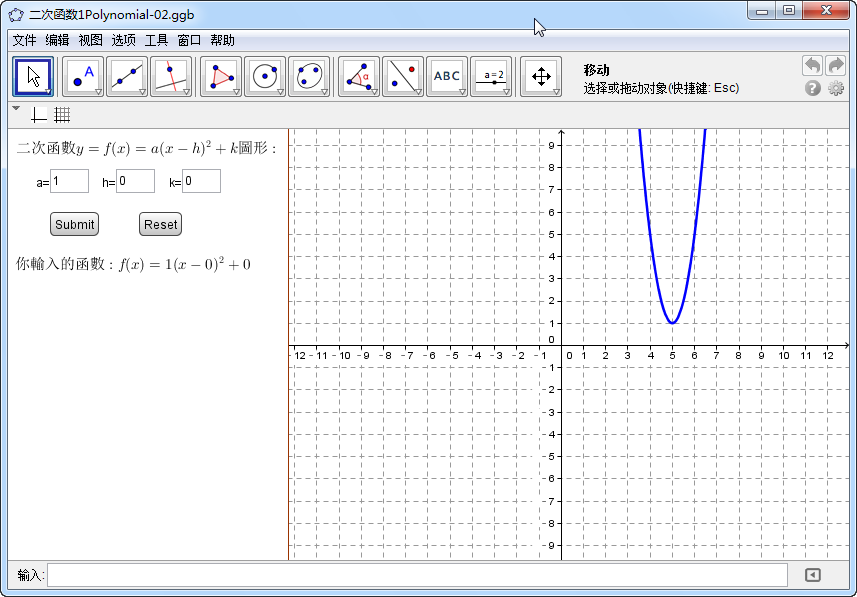Click the 移动 tool name label
Image resolution: width=857 pixels, height=597 pixels.
(x=596, y=70)
